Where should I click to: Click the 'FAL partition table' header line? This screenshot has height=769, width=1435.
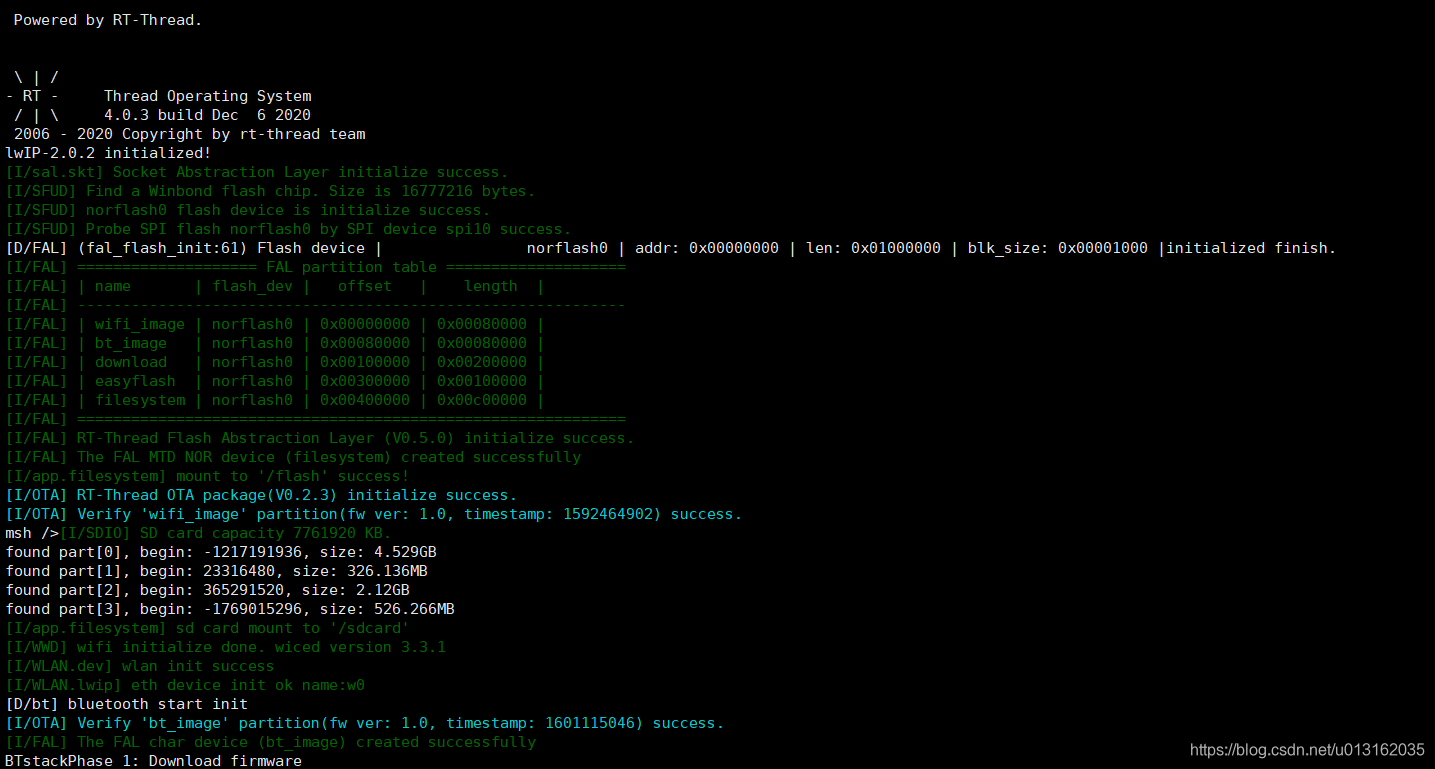pyautogui.click(x=315, y=267)
